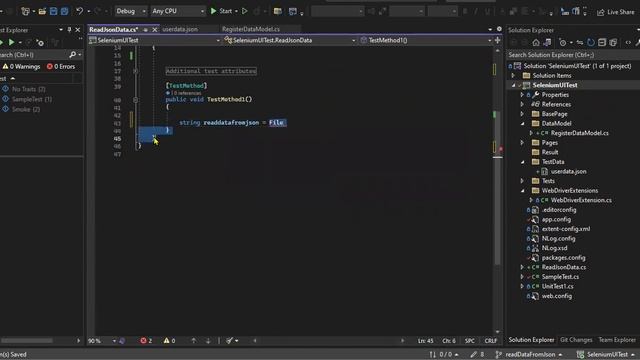Click the Undo arrow icon
This screenshot has height=360, width=640.
[80, 11]
